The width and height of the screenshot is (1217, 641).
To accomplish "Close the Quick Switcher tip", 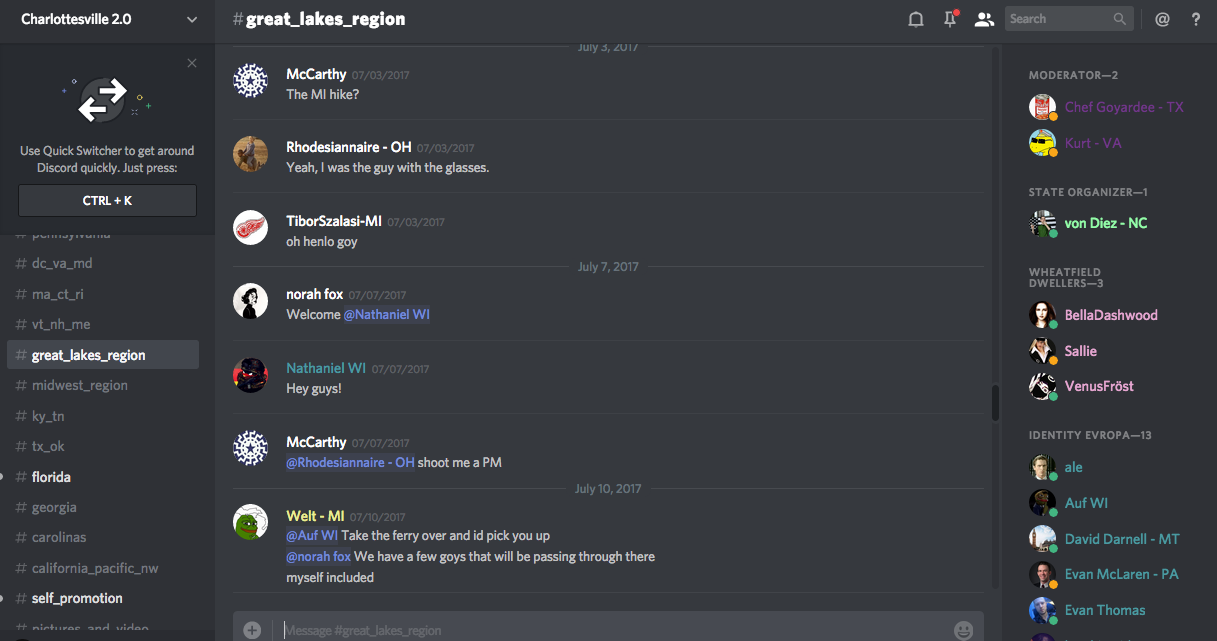I will [192, 63].
